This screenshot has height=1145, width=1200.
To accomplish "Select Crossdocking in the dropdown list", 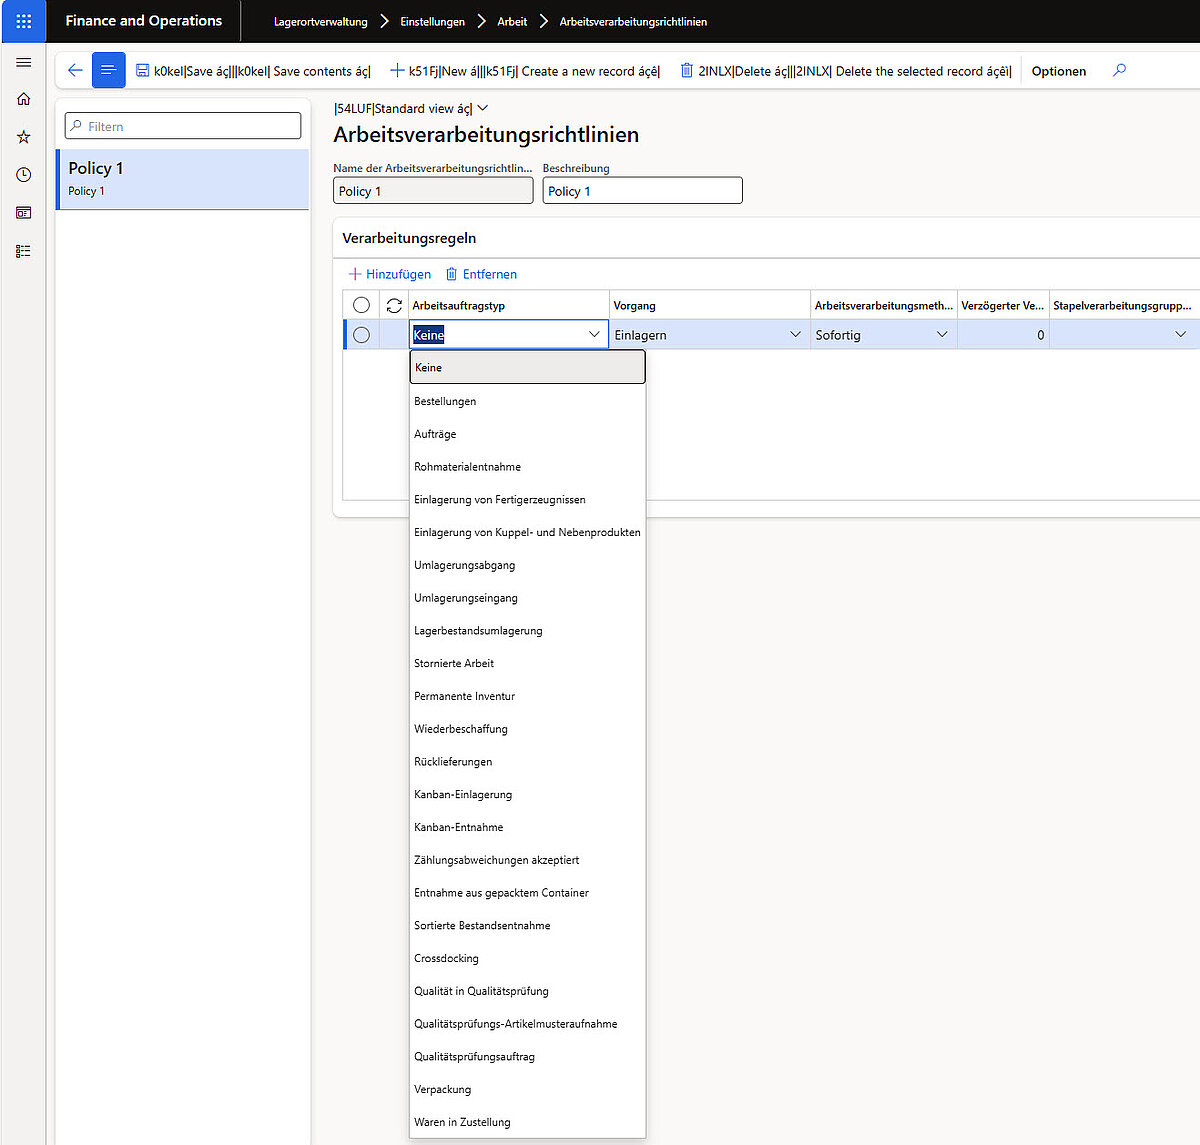I will point(446,958).
